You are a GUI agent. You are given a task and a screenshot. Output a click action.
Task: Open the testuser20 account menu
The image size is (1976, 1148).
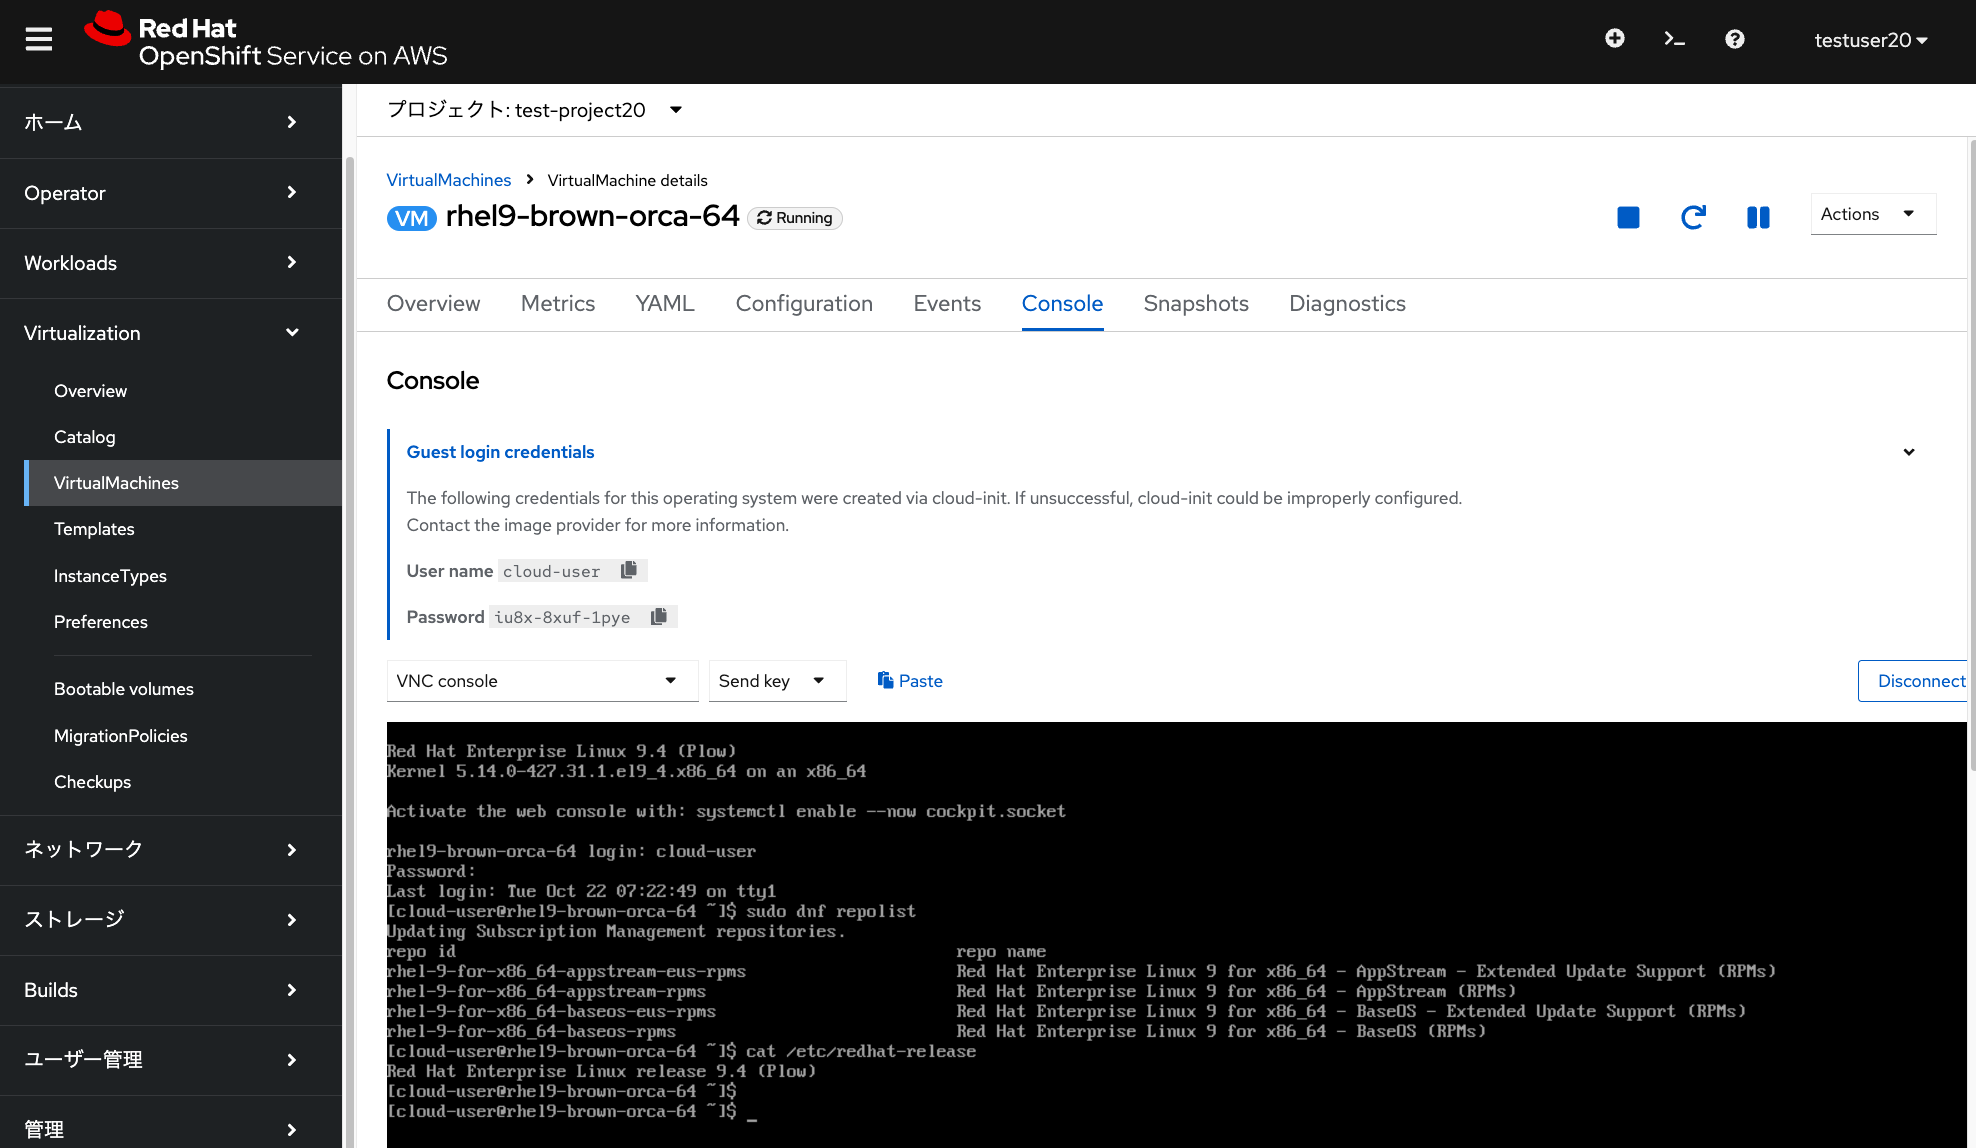click(1871, 40)
